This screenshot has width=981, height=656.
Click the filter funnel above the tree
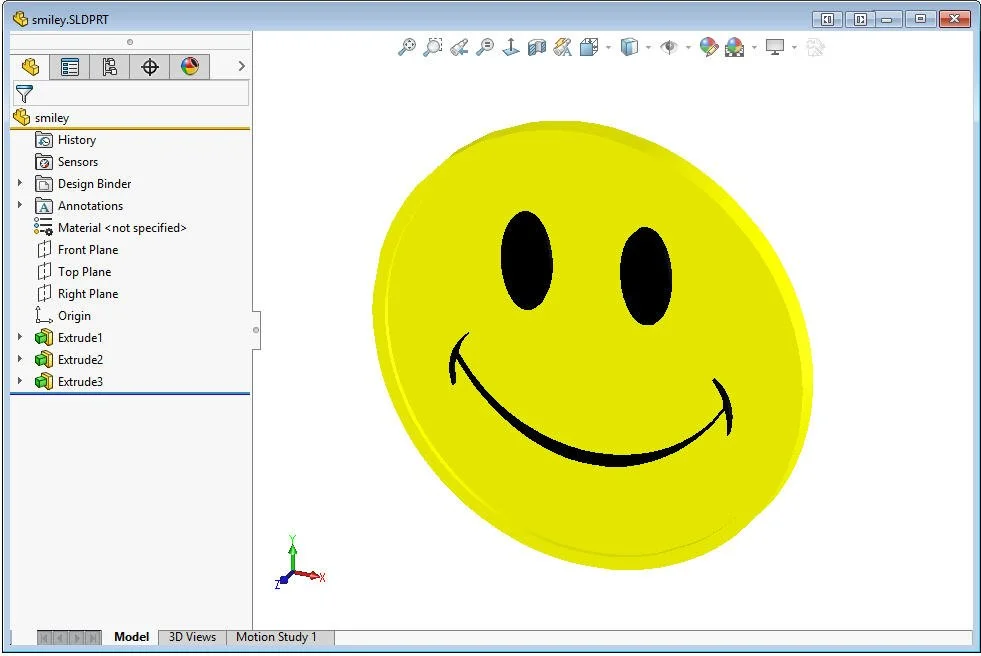(x=26, y=93)
